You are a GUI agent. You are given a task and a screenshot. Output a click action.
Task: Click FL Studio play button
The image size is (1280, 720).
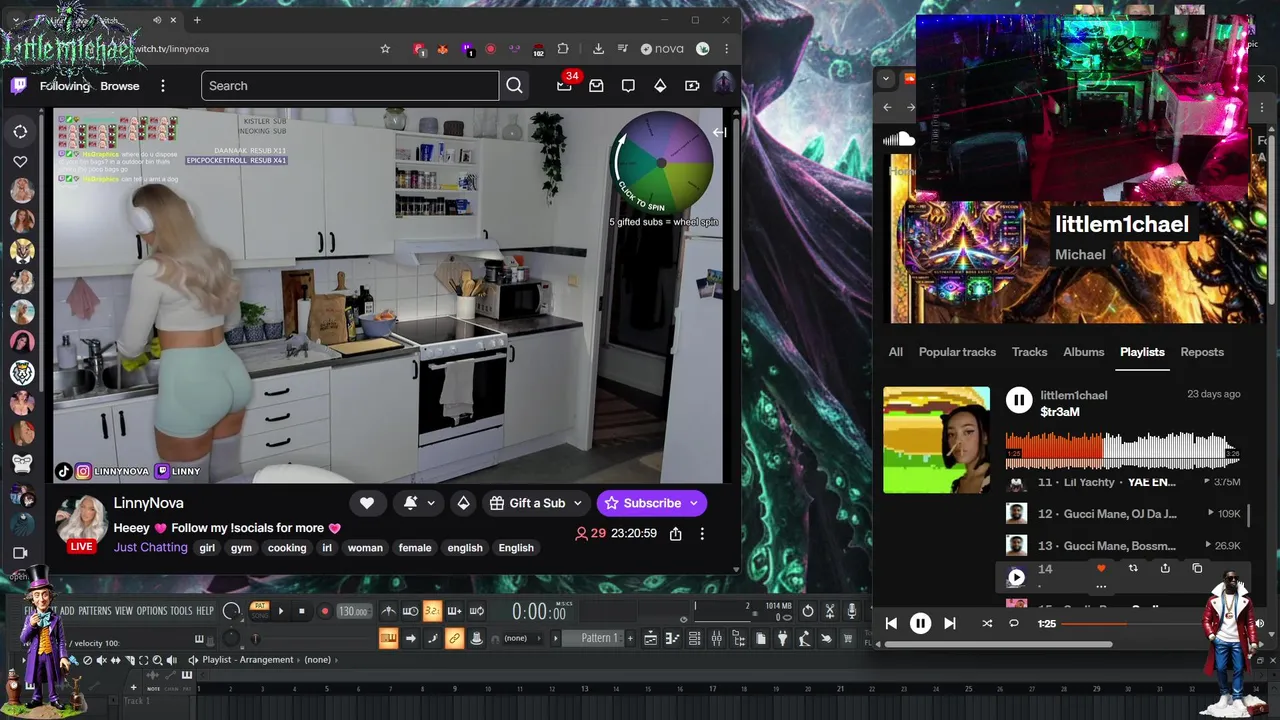pos(280,611)
